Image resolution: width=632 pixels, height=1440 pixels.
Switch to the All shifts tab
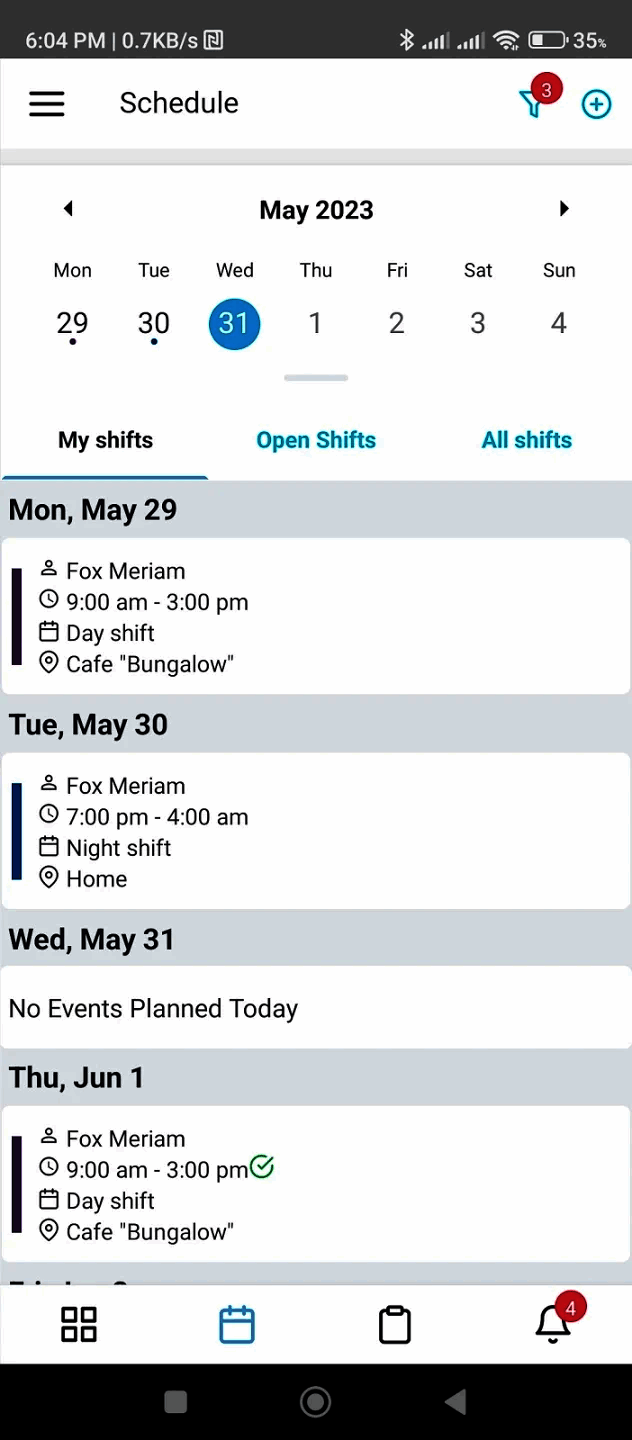coord(527,440)
